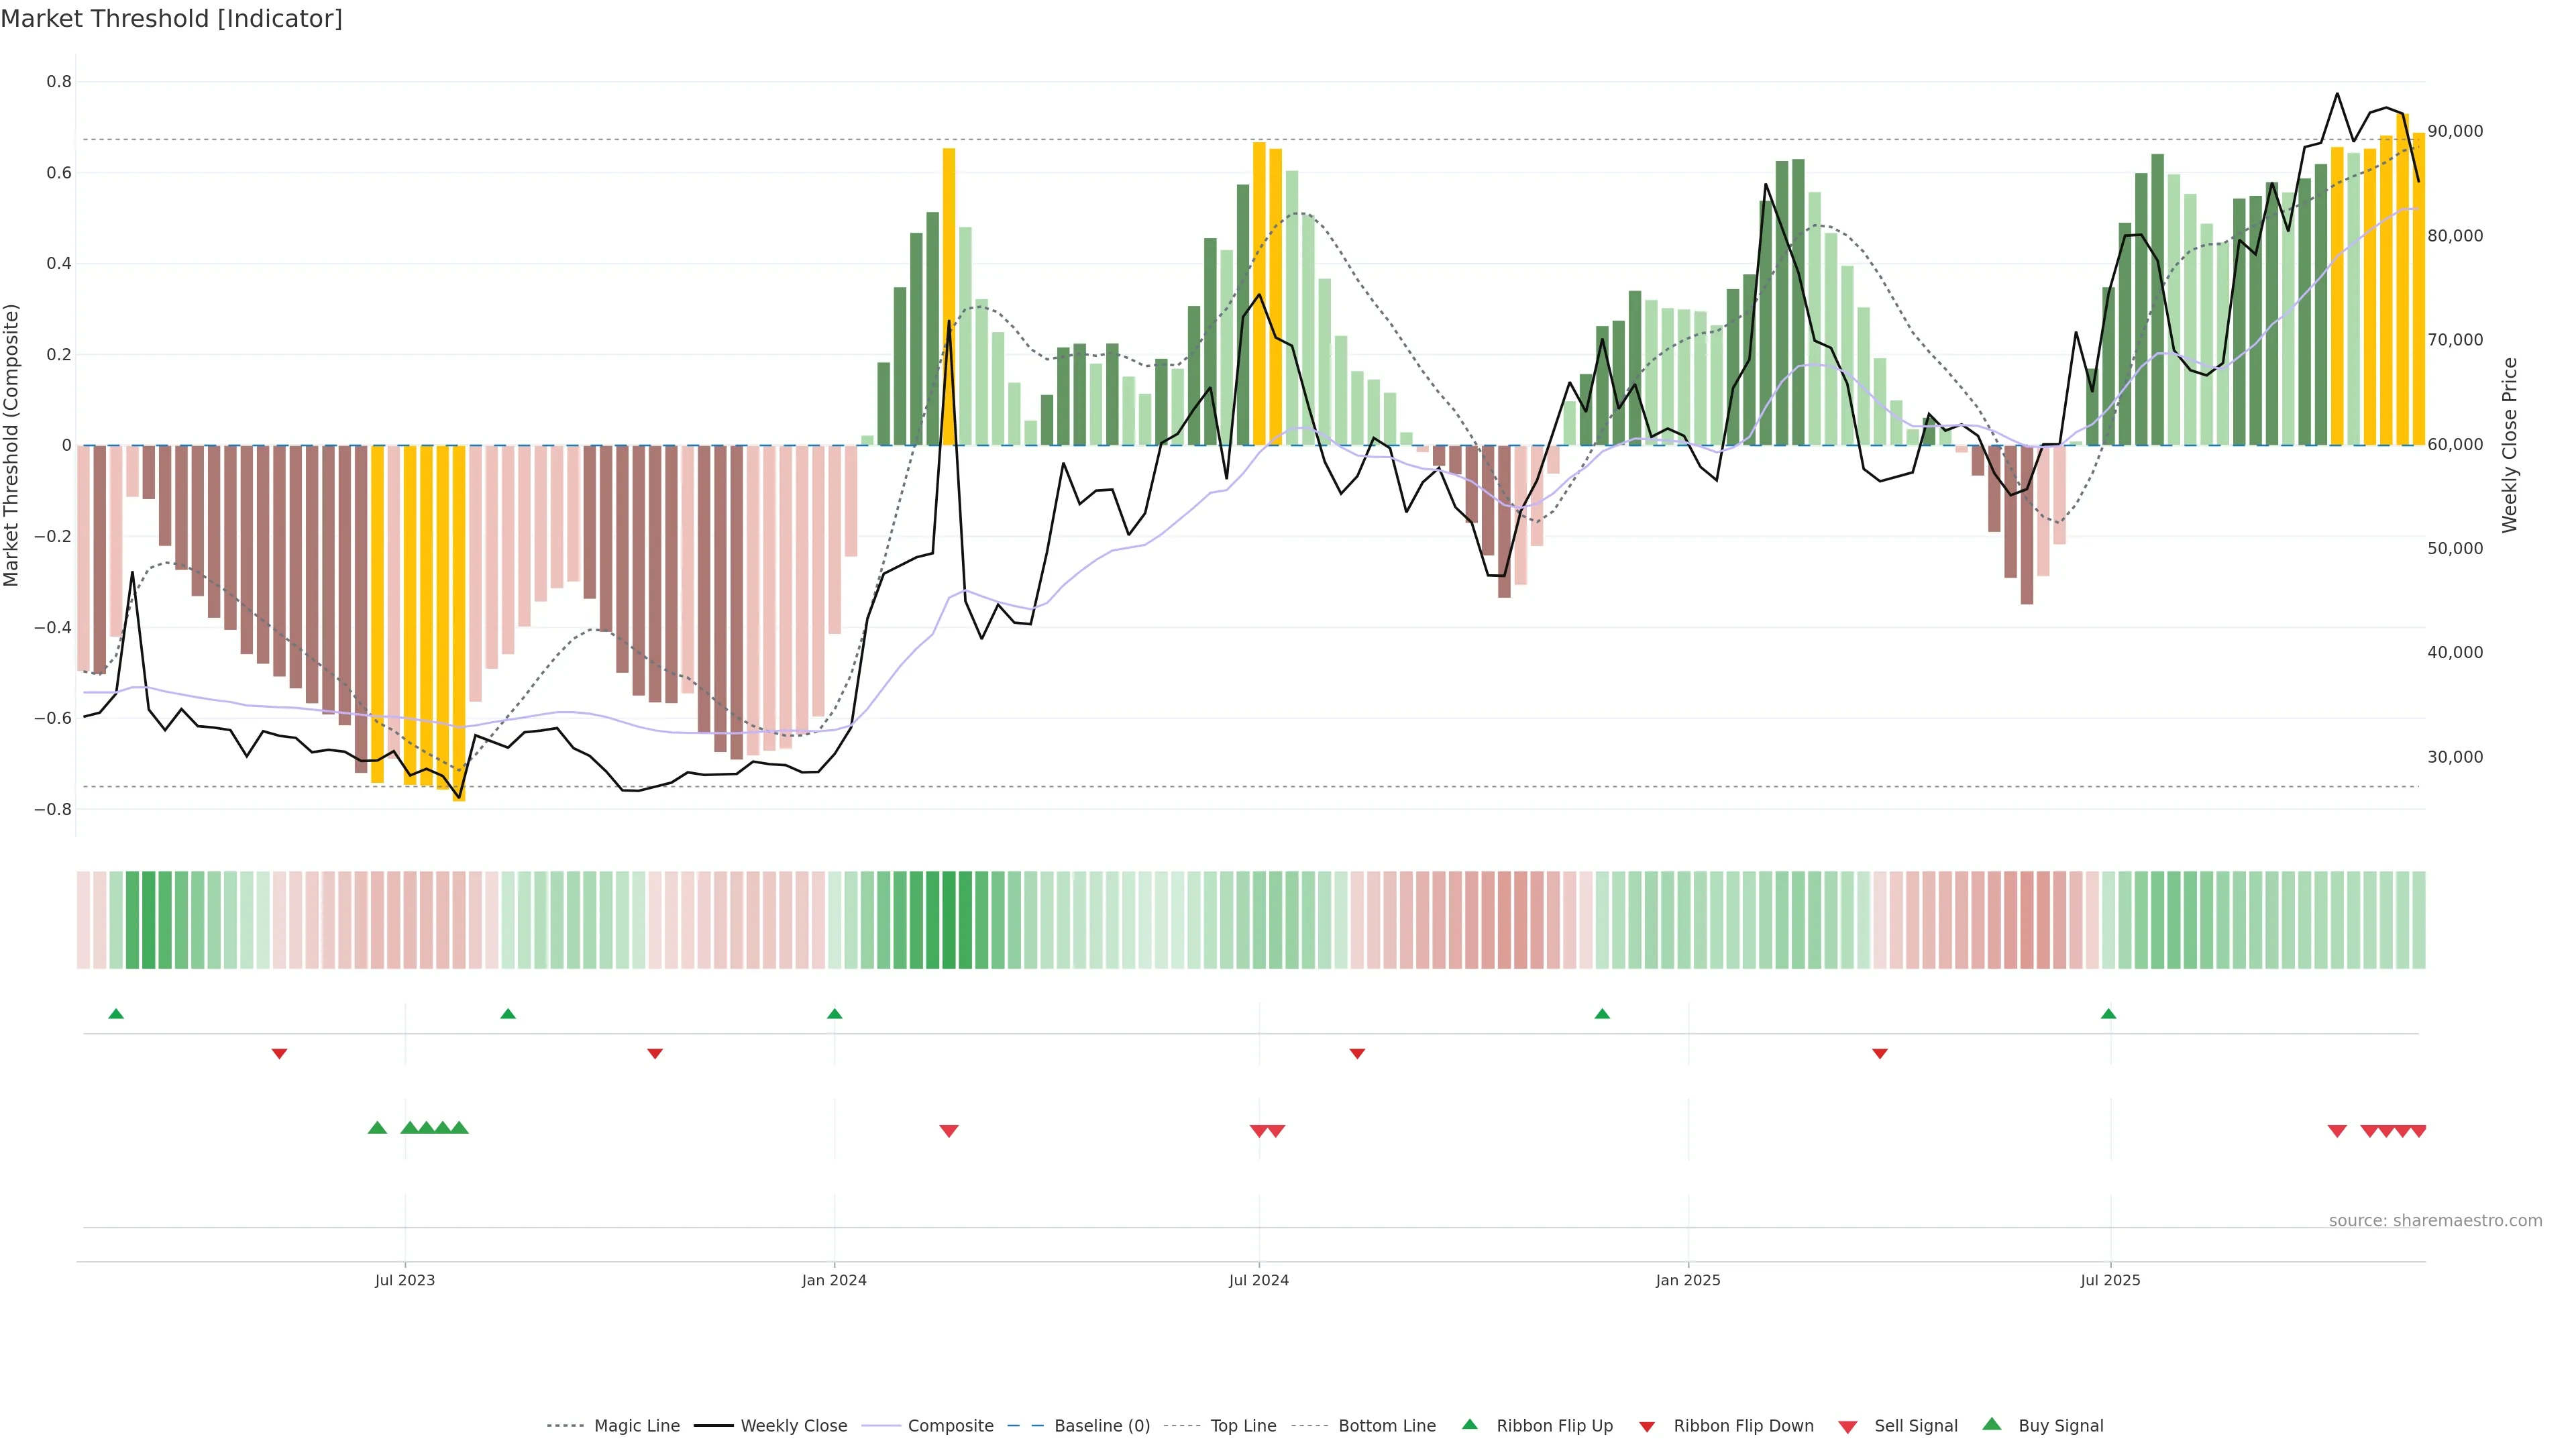Click the Top Line legend entry

pyautogui.click(x=1243, y=1425)
